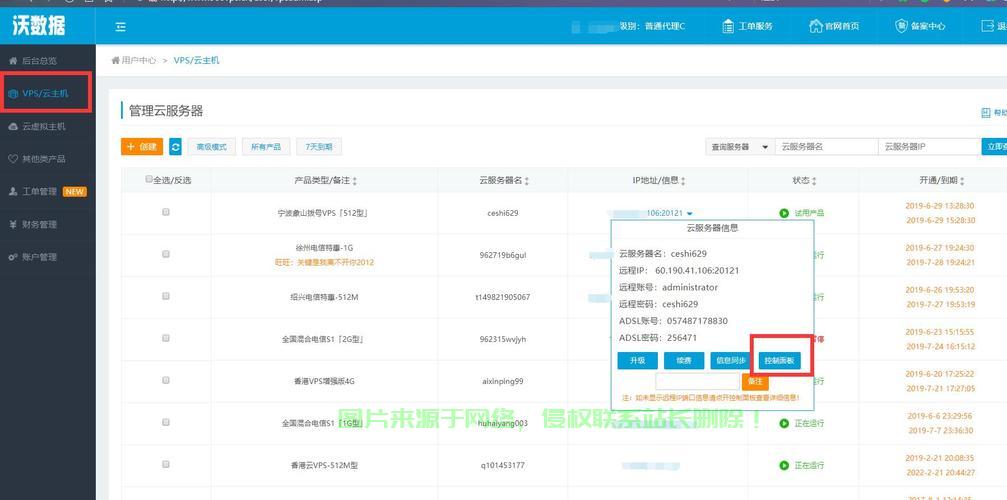
Task: Collapse sidebar using the hamburger menu icon
Action: click(x=121, y=27)
